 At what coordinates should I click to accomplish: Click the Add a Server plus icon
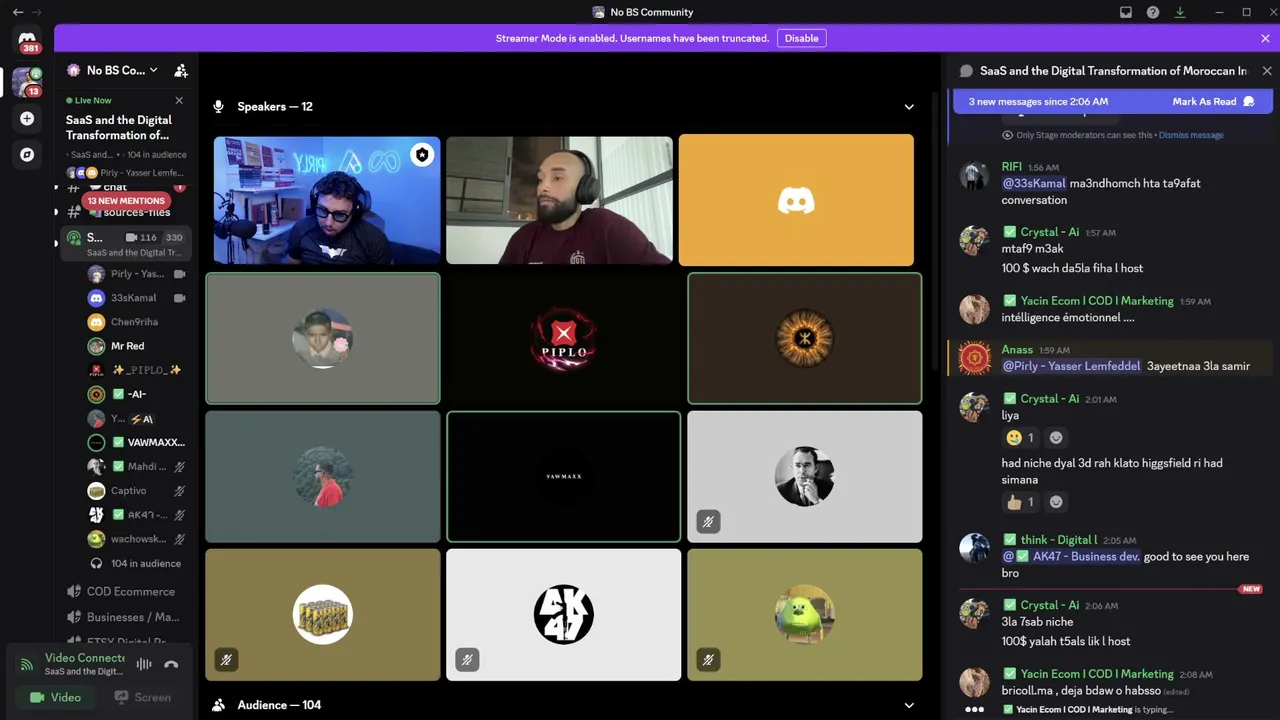point(27,119)
